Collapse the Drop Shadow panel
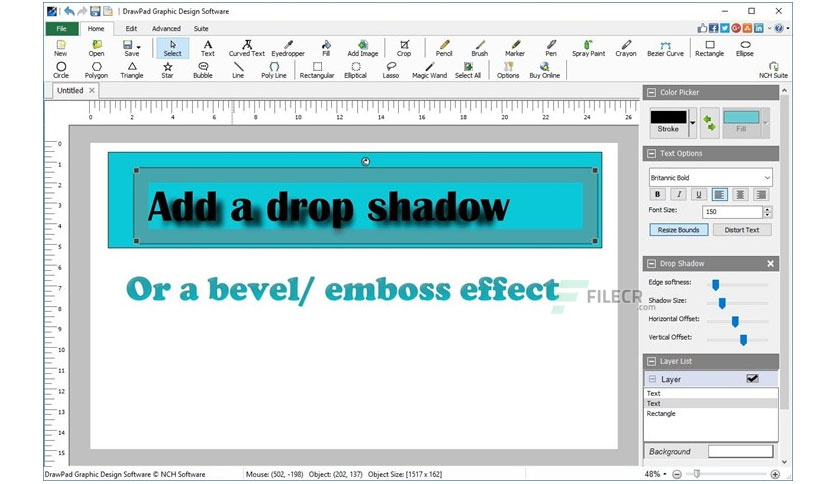Screen dimensions: 836x484 651,263
